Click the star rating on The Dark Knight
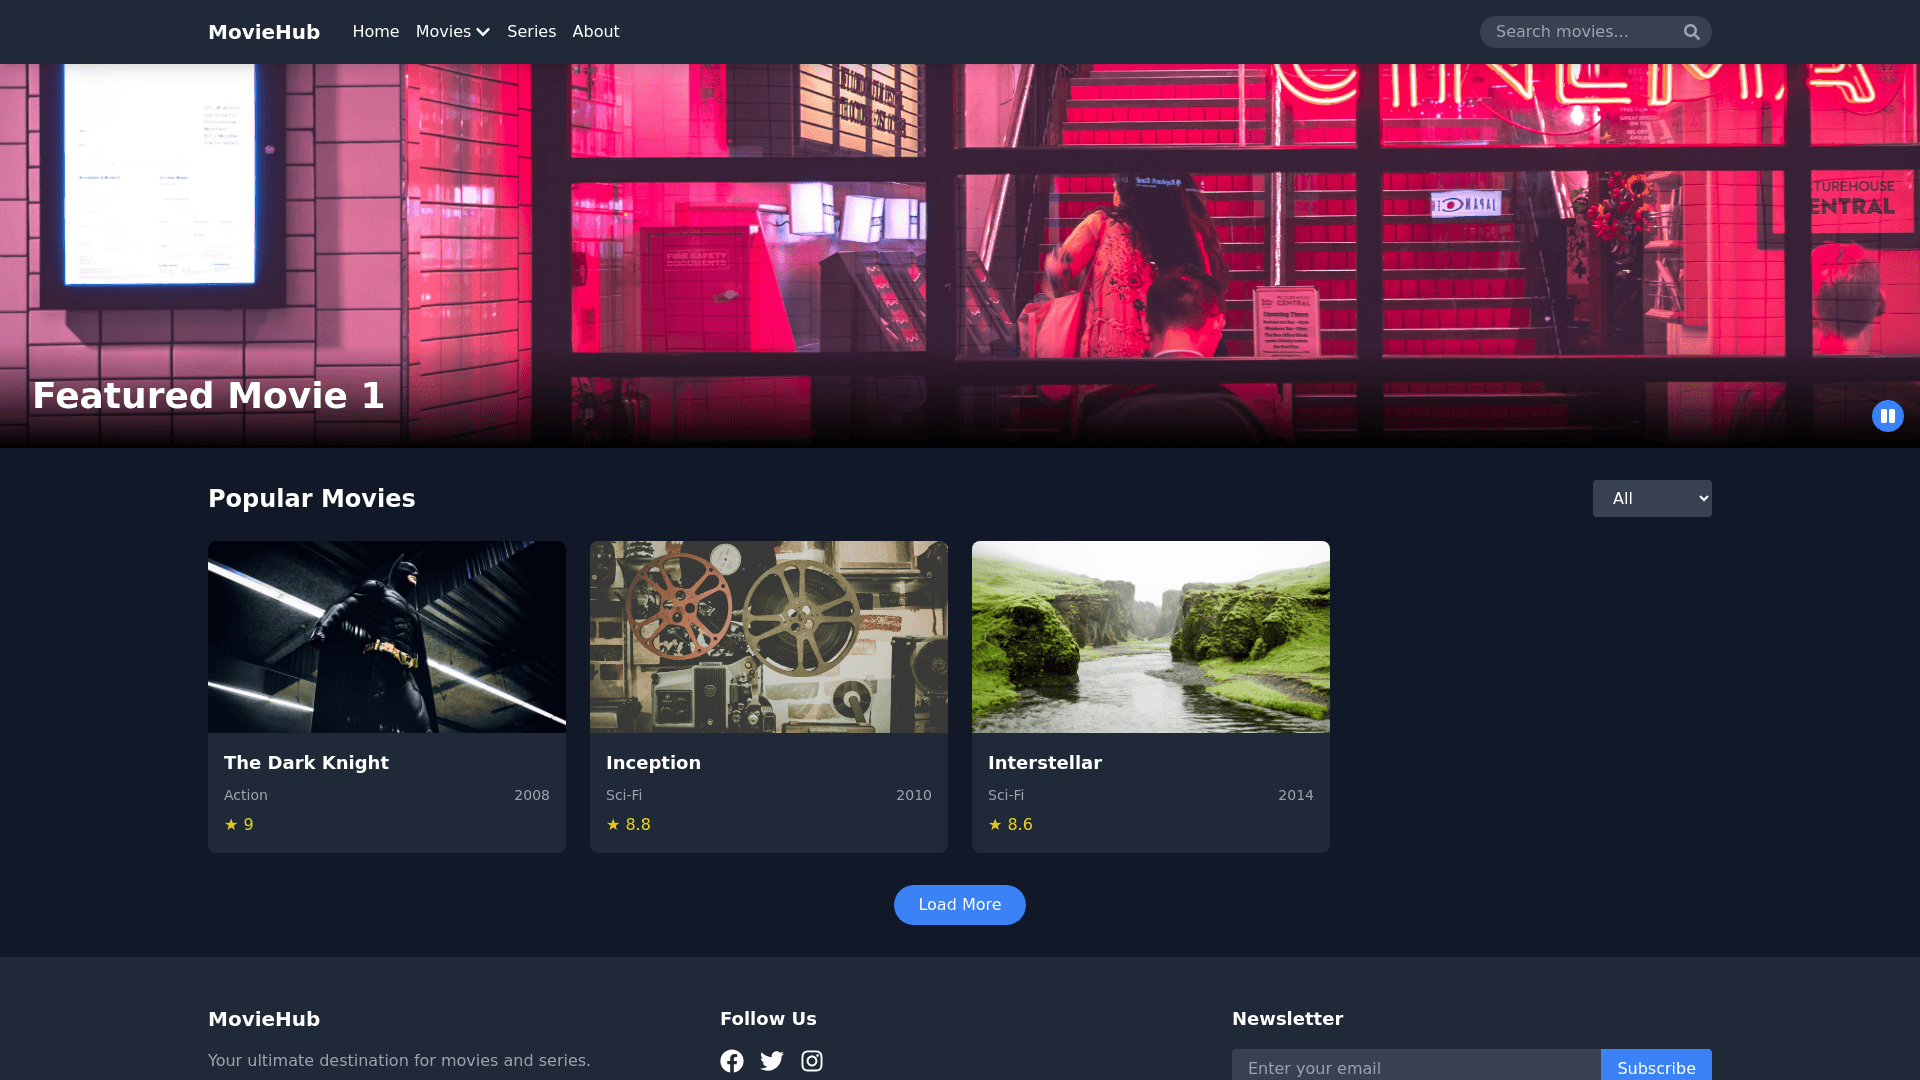The width and height of the screenshot is (1920, 1080). 239,825
